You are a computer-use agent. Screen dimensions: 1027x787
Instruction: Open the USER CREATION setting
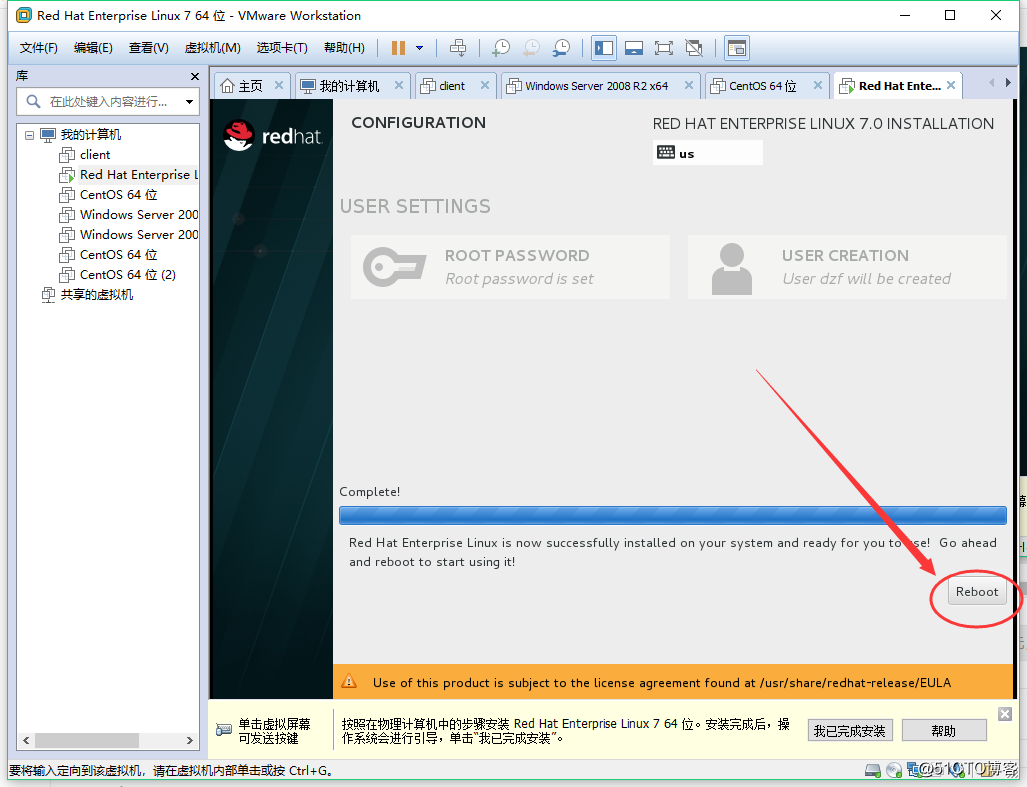[x=847, y=267]
